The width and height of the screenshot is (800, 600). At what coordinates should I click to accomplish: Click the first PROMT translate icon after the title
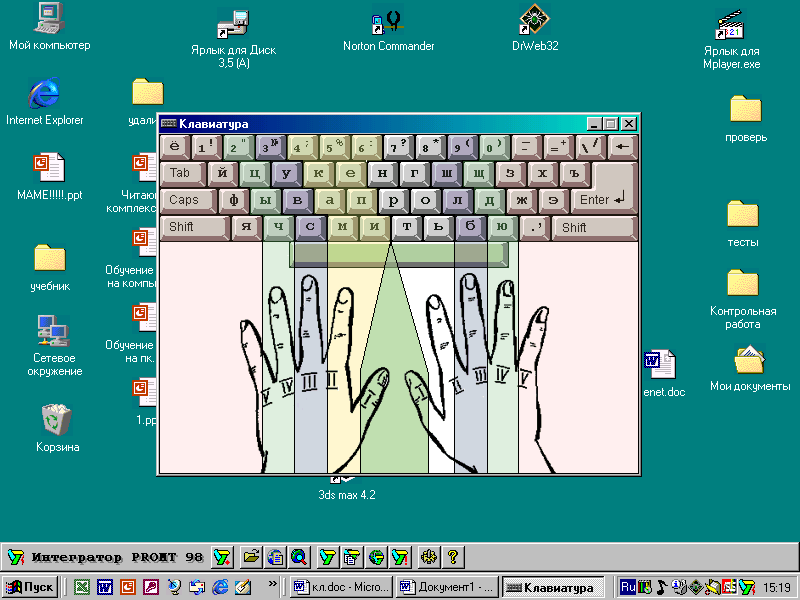tap(222, 557)
